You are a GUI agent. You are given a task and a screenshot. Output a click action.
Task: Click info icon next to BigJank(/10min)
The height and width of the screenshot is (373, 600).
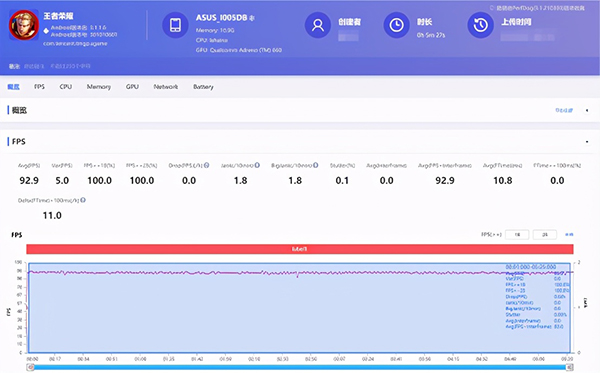click(316, 165)
